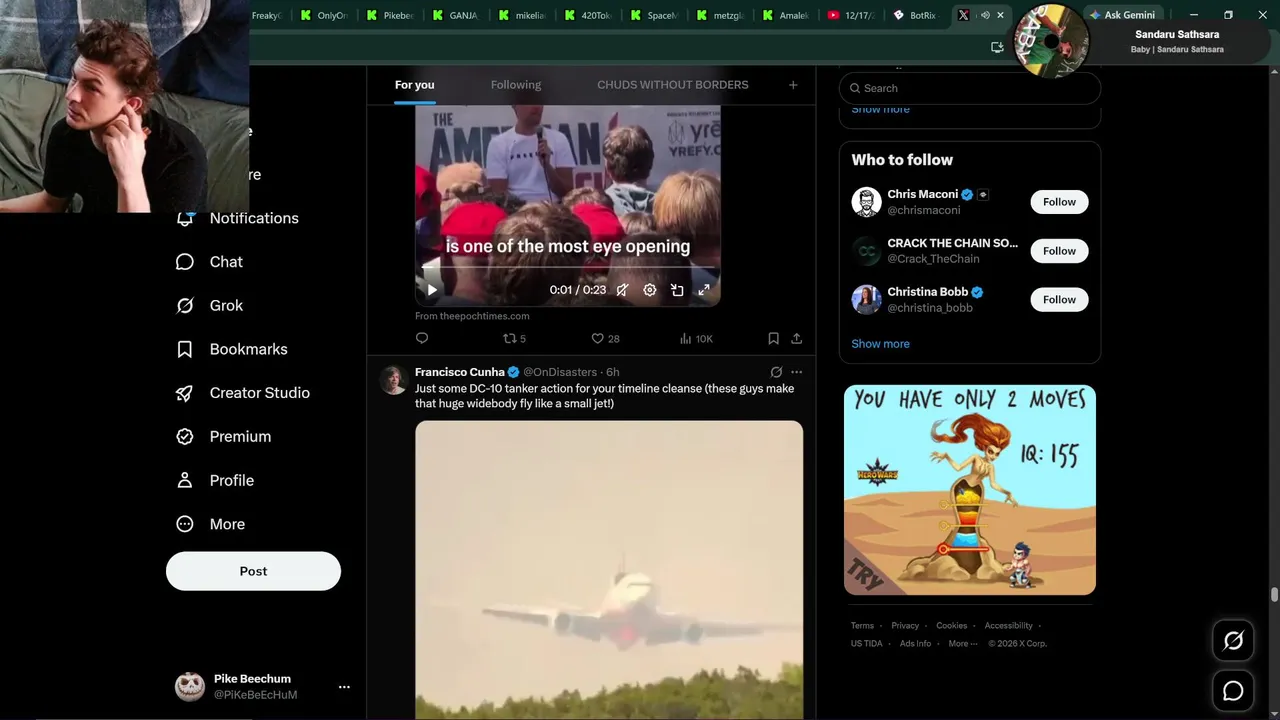Open video settings gear icon

[x=650, y=290]
